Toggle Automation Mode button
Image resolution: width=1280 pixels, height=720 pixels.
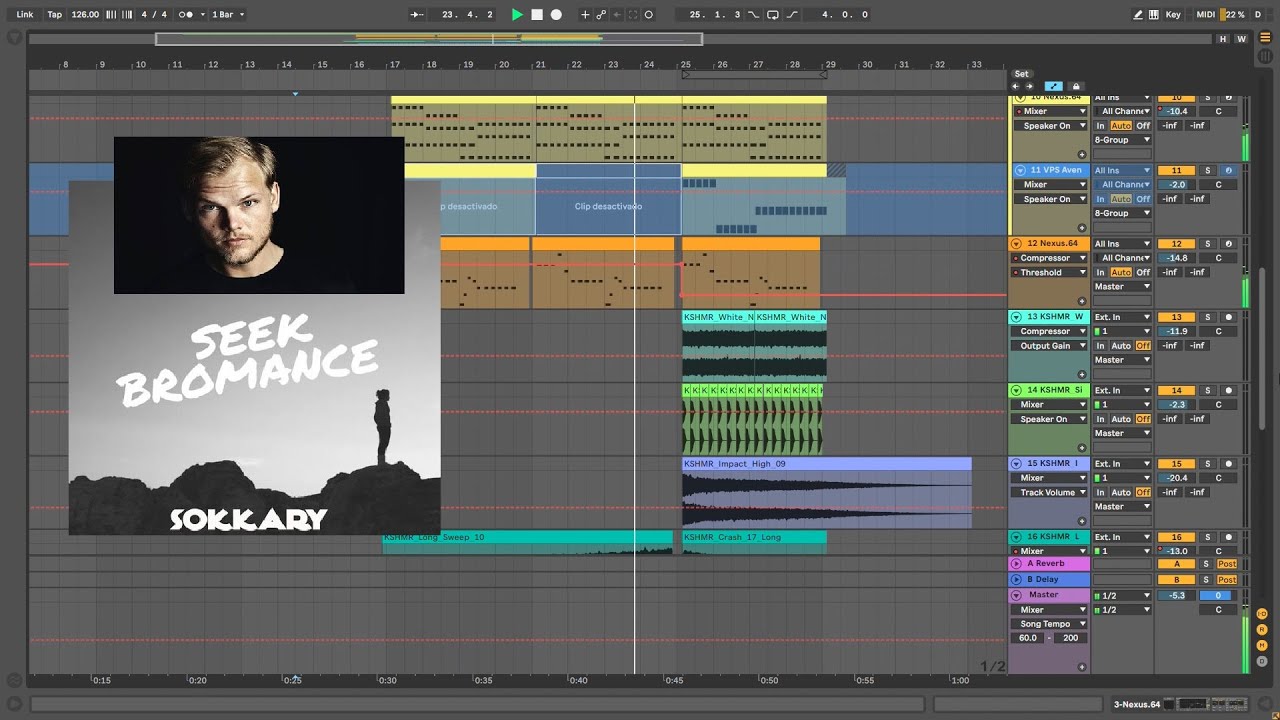coord(1053,86)
